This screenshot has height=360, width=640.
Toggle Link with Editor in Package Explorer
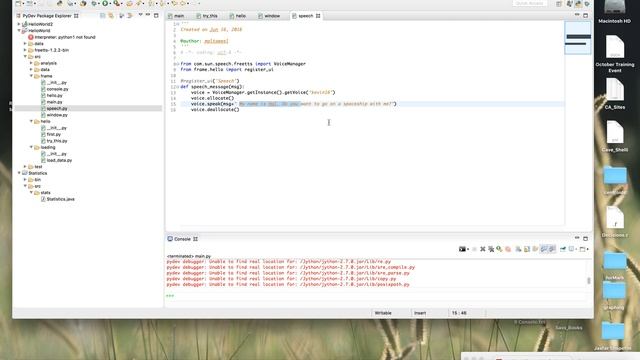point(111,16)
